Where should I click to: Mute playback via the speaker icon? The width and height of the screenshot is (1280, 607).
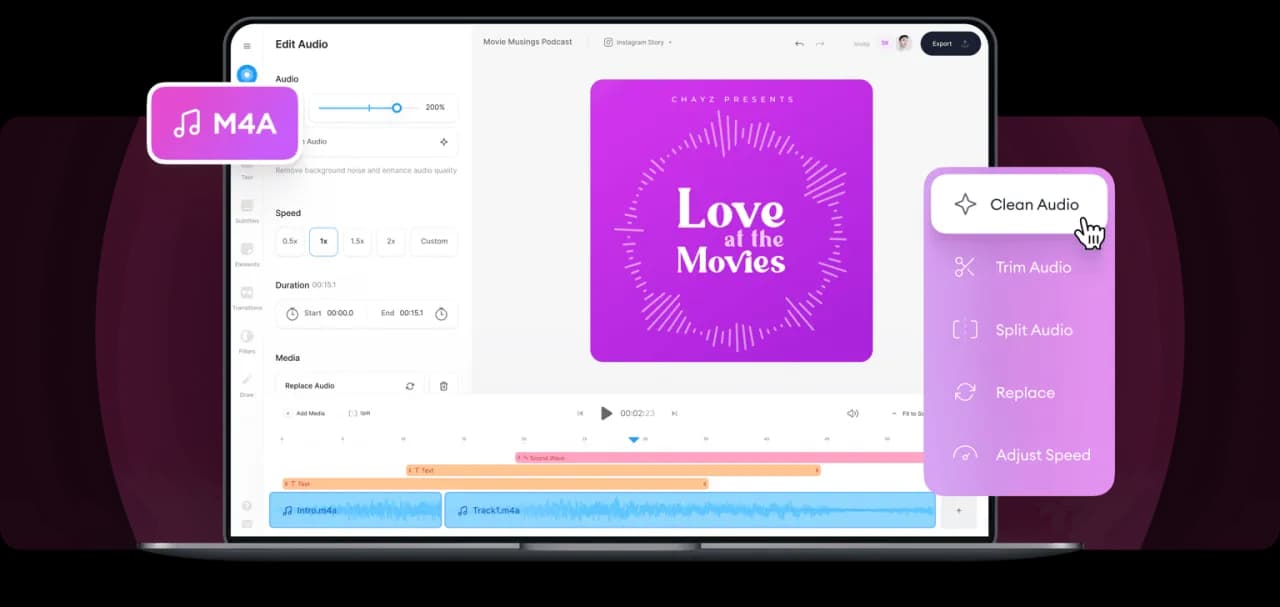click(x=852, y=412)
